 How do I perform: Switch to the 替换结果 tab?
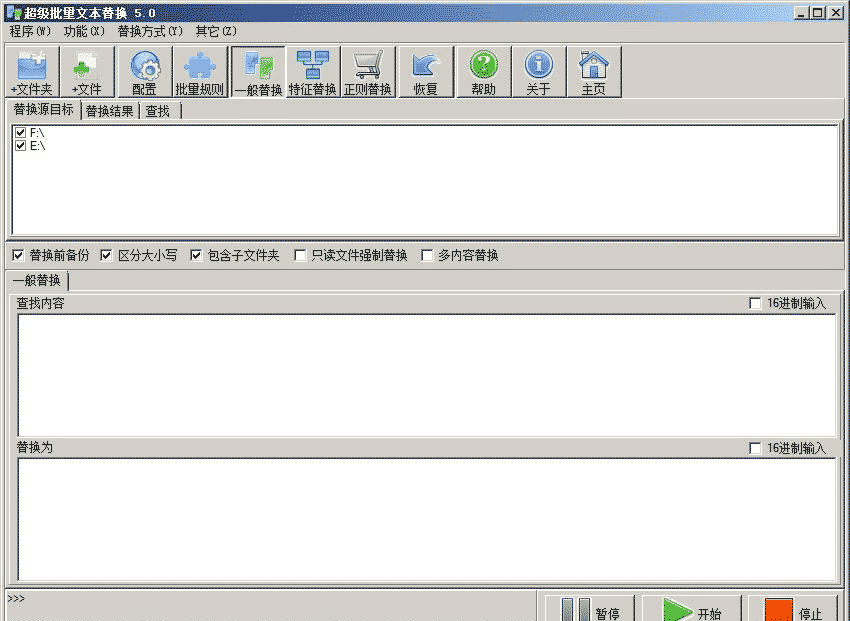tap(110, 111)
